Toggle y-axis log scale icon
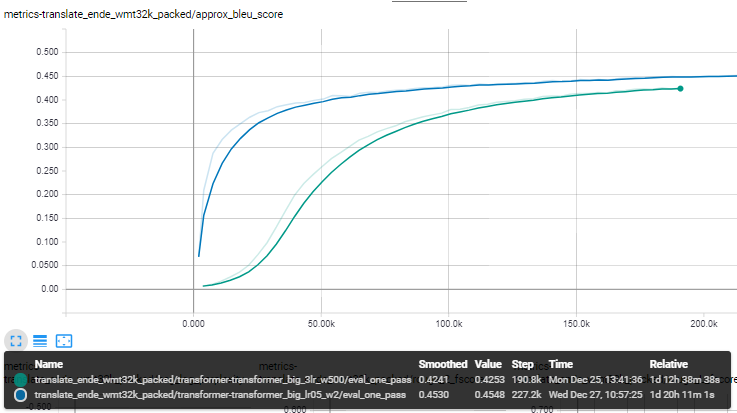The height and width of the screenshot is (413, 737). click(x=40, y=341)
